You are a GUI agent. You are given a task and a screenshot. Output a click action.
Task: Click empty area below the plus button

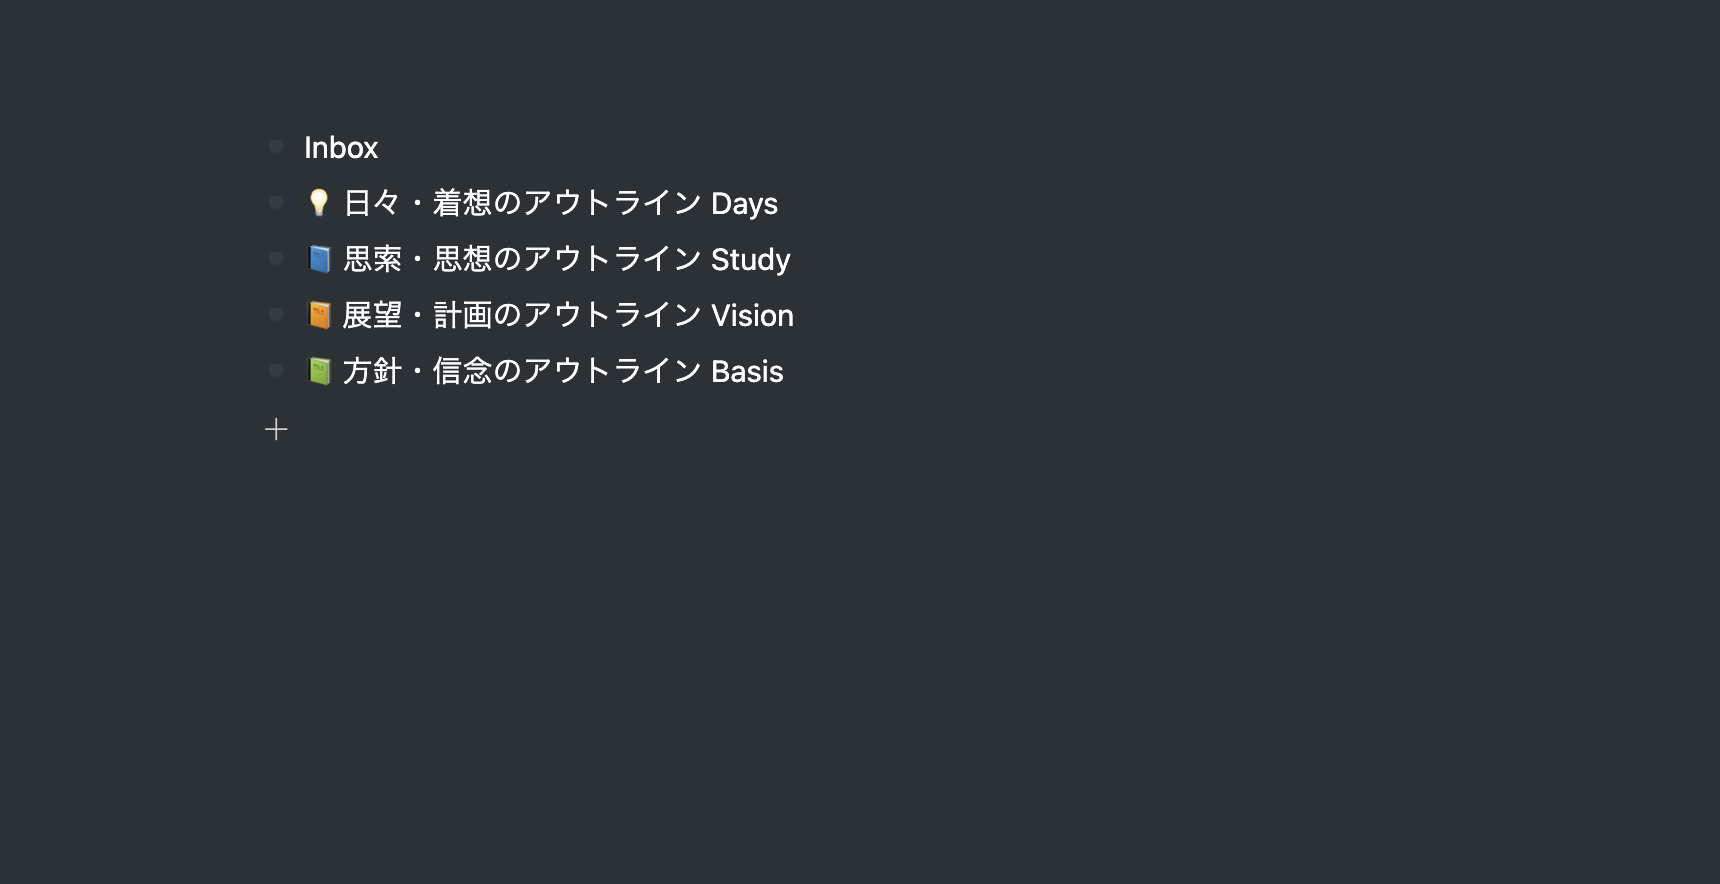600,600
